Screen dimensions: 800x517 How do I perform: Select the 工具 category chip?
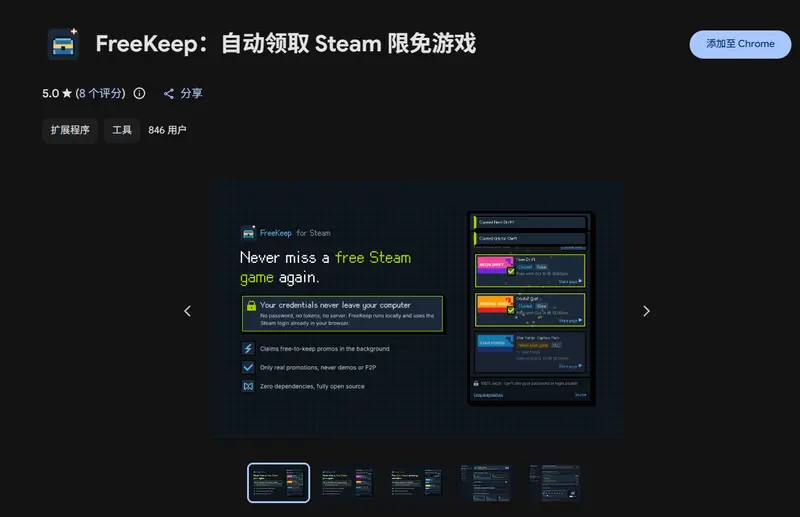coord(122,130)
